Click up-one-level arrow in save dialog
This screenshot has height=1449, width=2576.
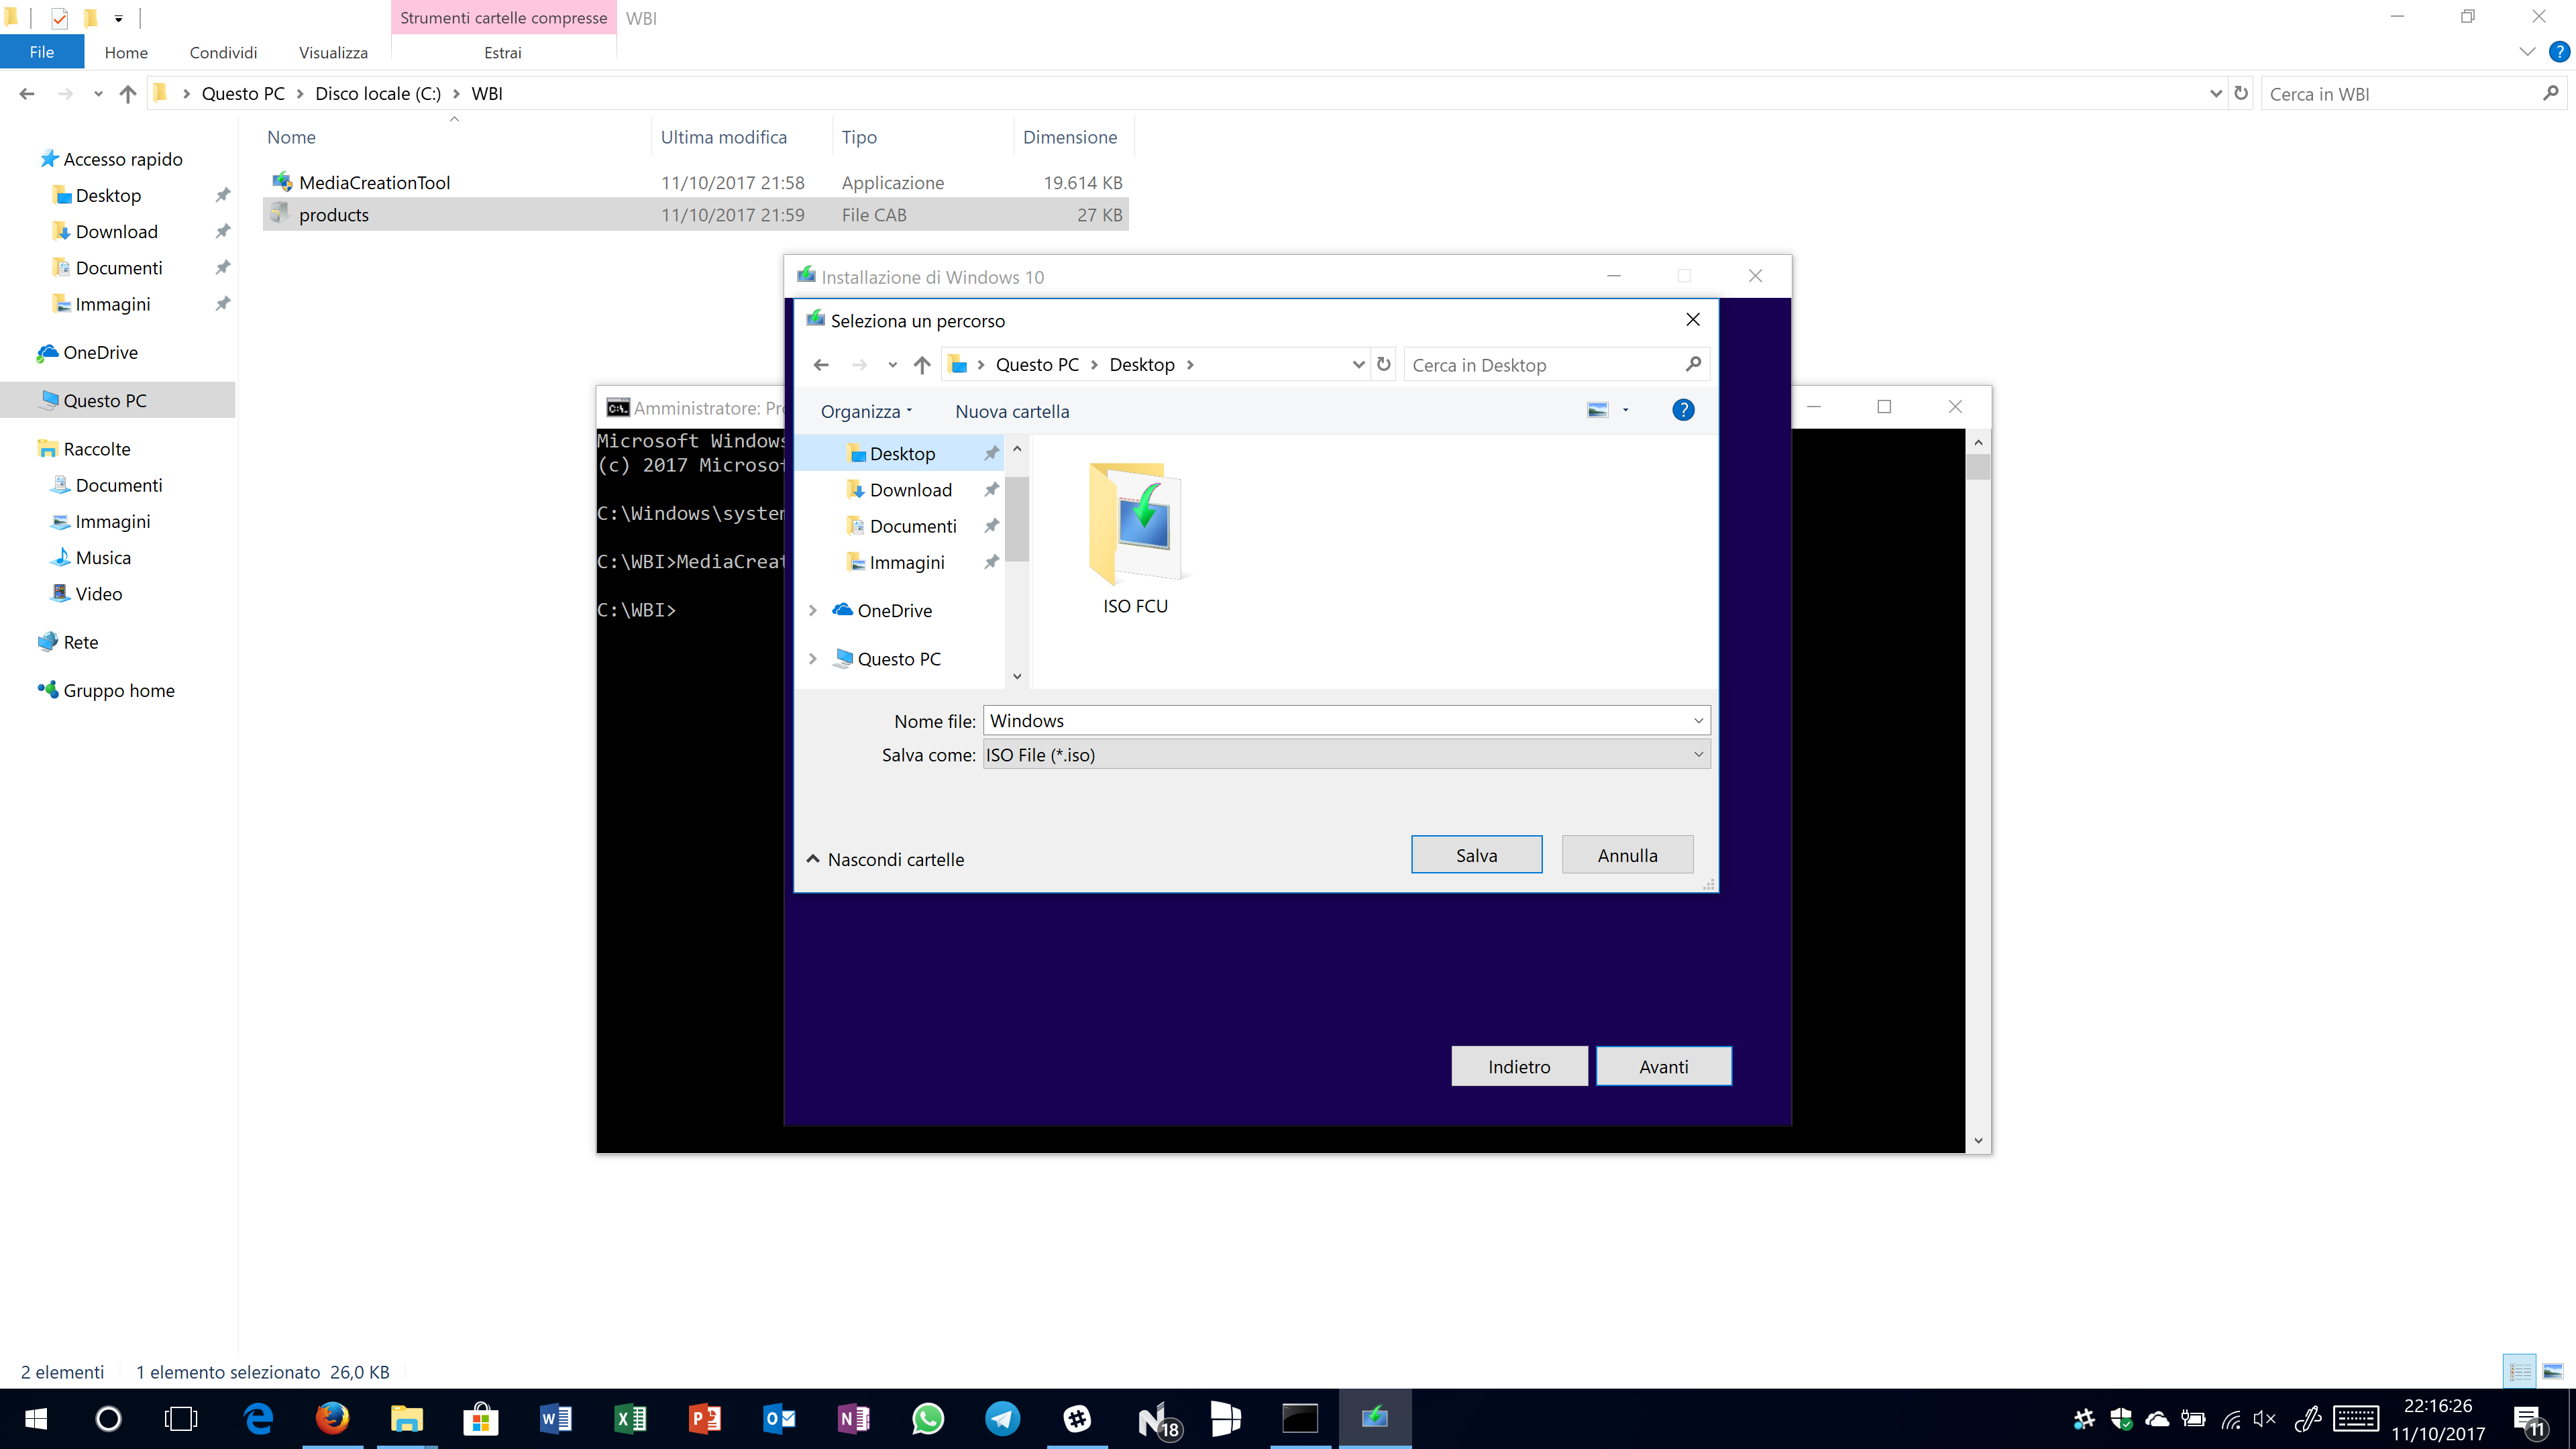click(922, 364)
